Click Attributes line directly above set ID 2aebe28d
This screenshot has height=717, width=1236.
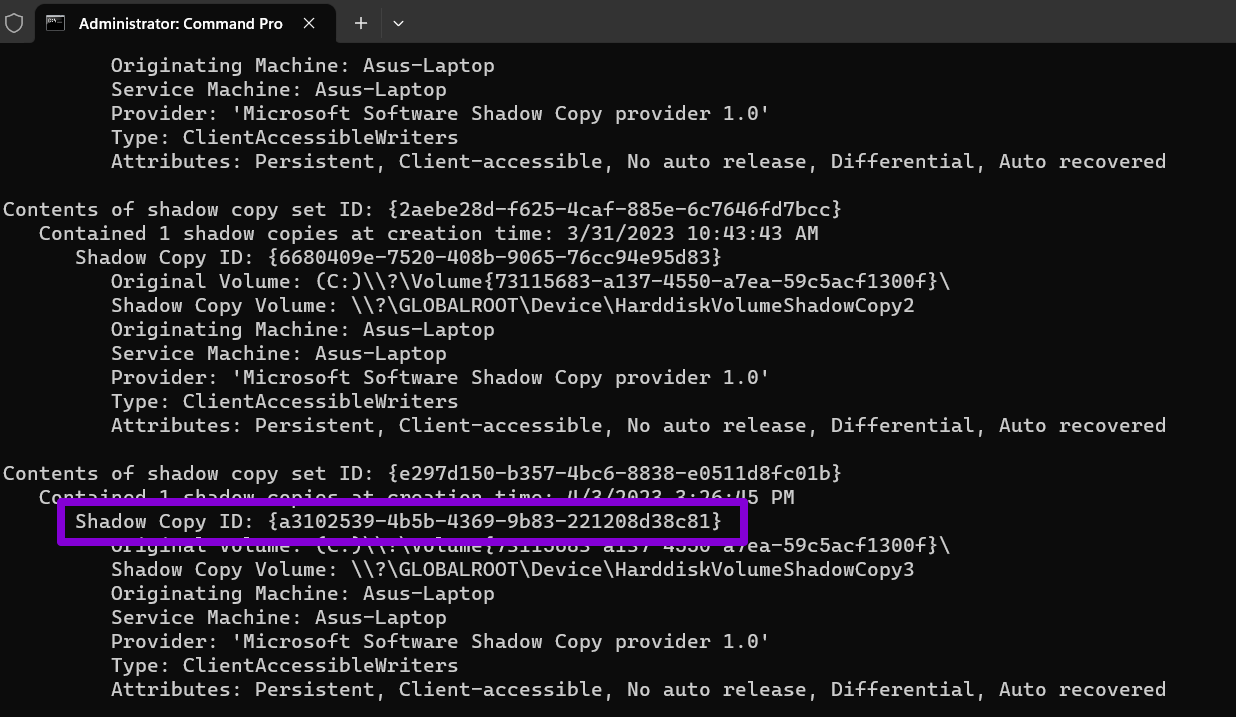point(638,162)
